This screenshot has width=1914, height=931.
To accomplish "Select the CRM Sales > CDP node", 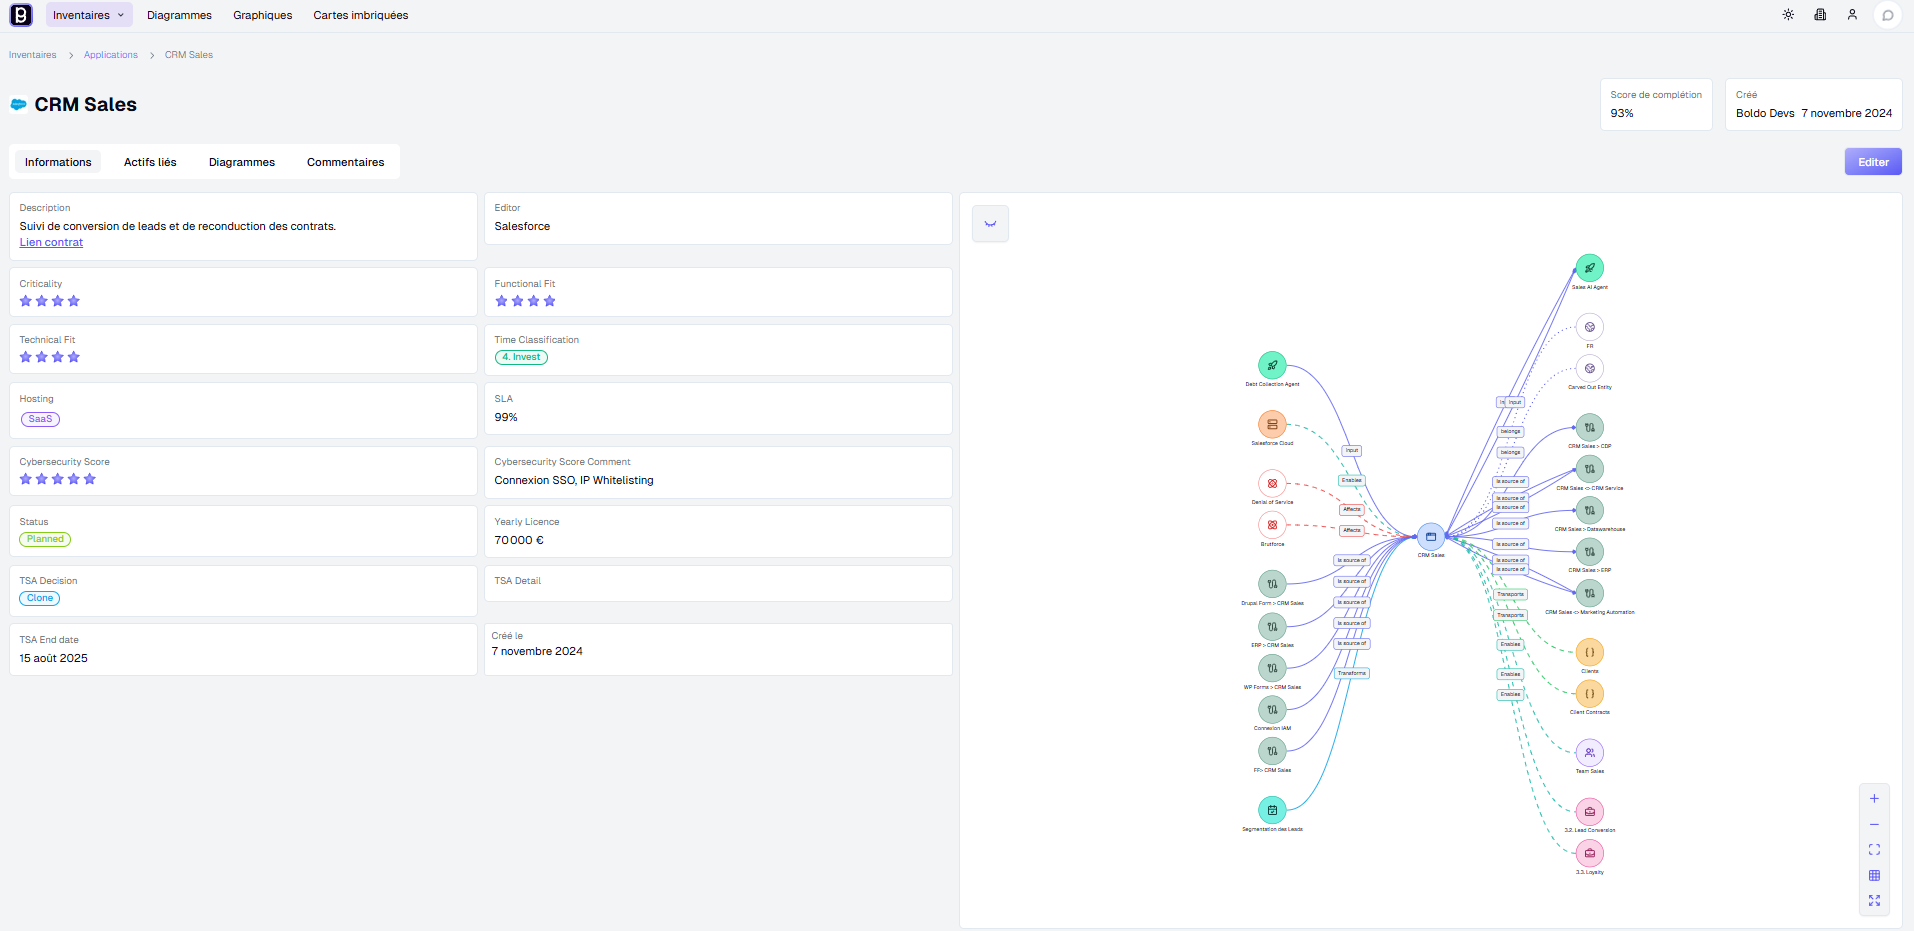I will point(1589,427).
